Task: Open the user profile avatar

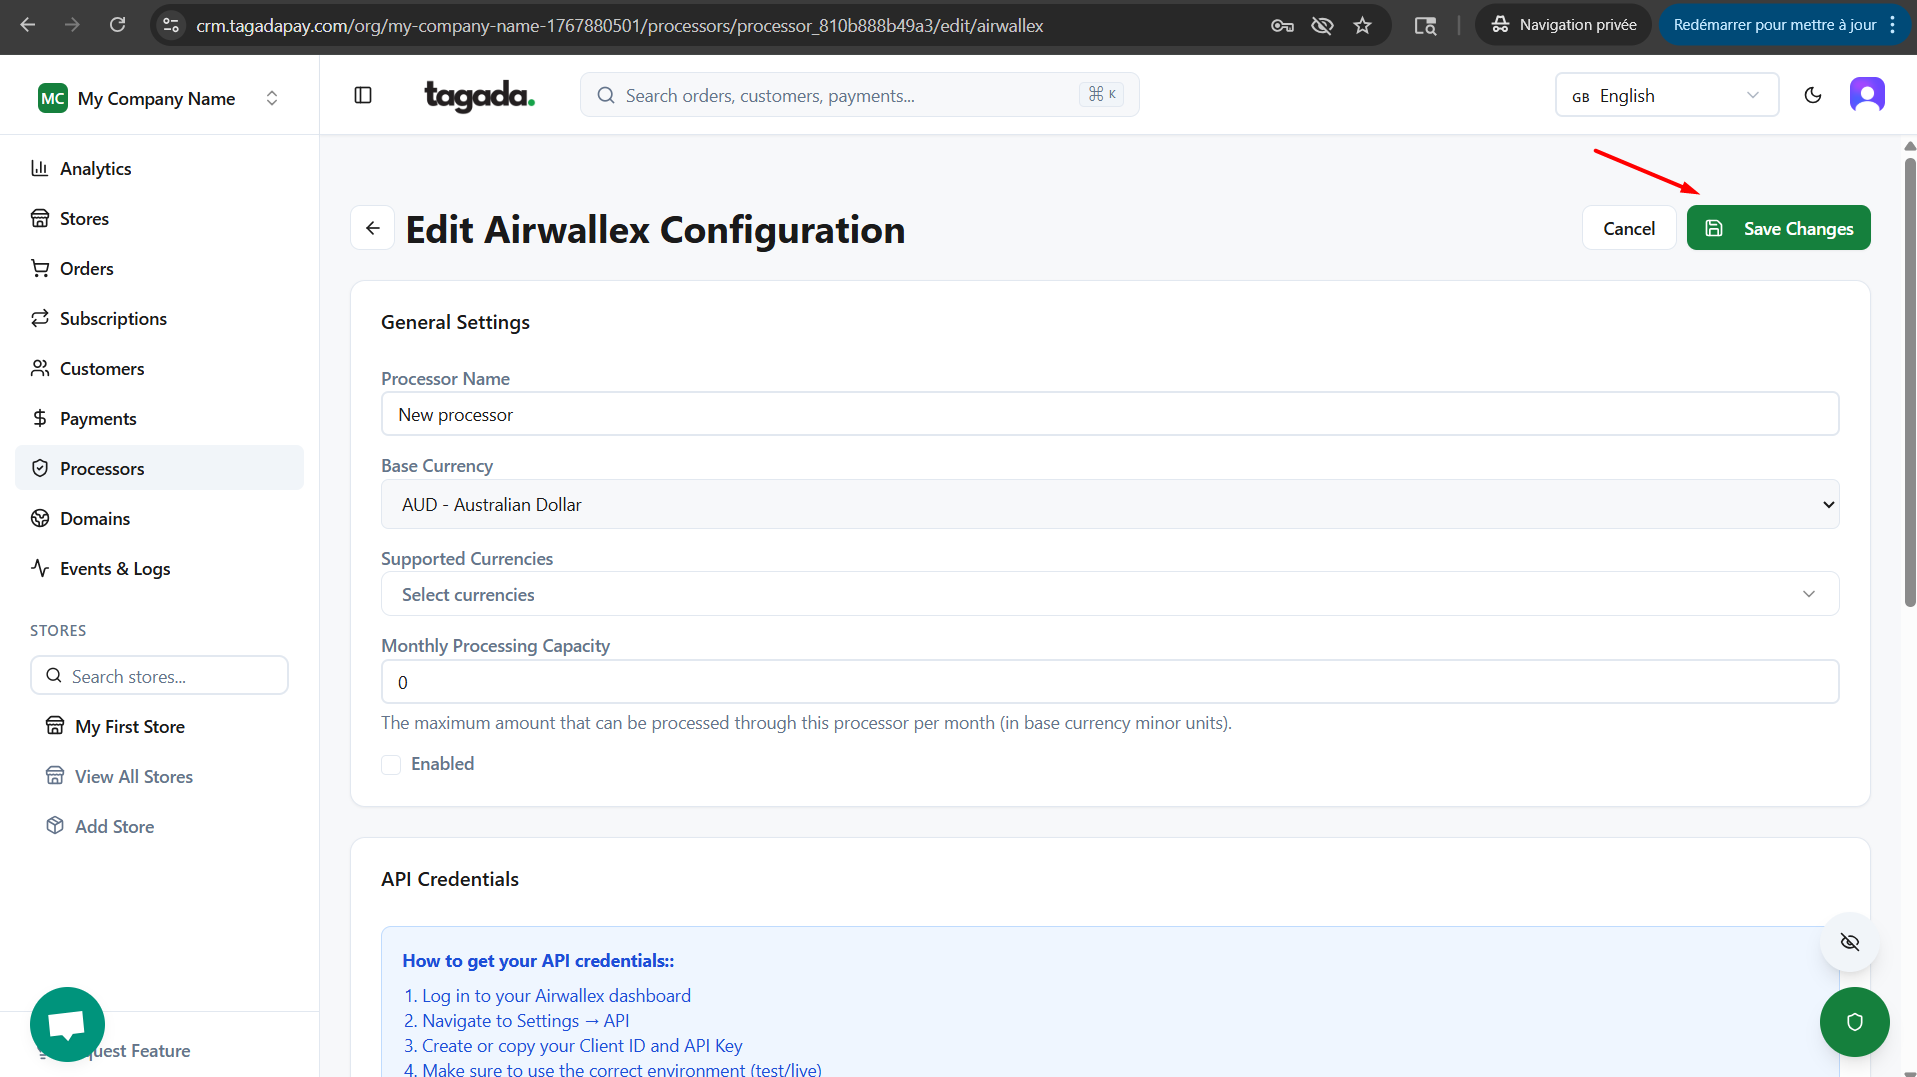Action: (x=1866, y=95)
